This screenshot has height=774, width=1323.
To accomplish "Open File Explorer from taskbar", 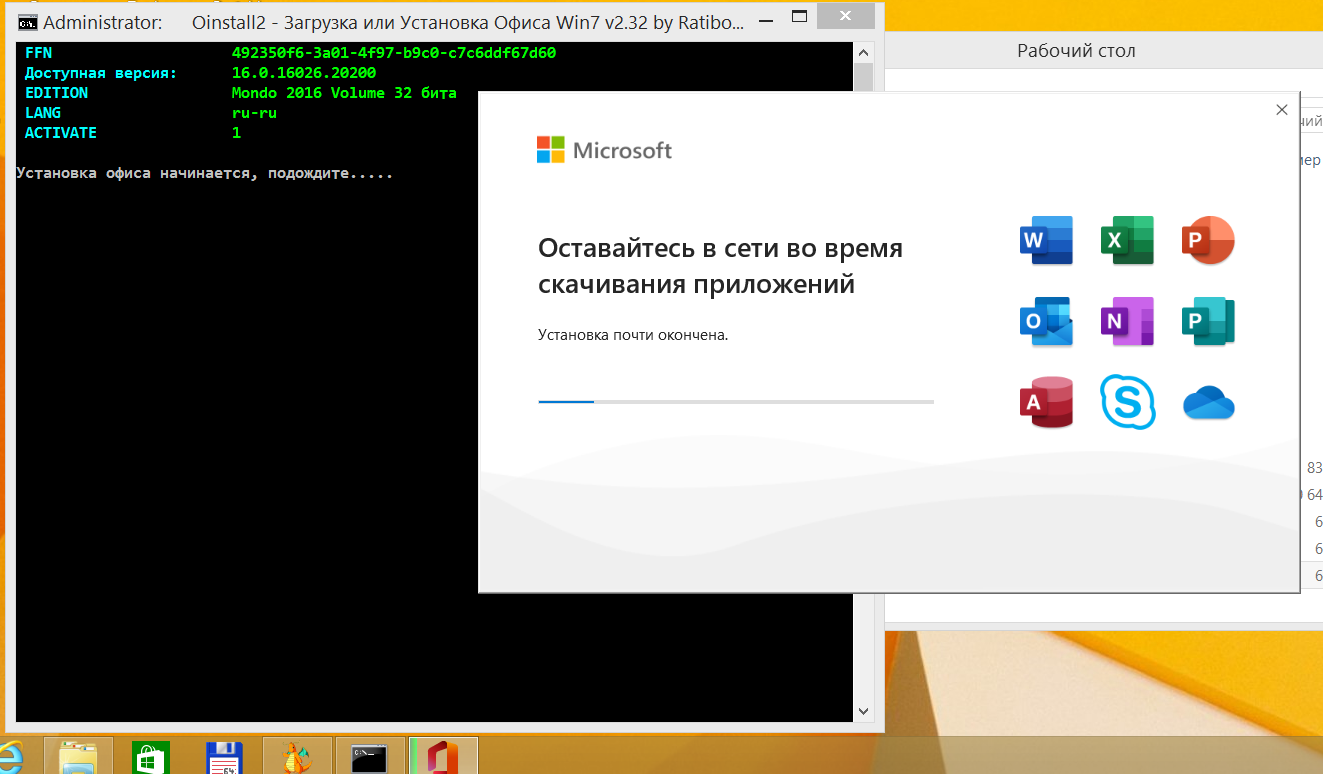I will (x=79, y=757).
